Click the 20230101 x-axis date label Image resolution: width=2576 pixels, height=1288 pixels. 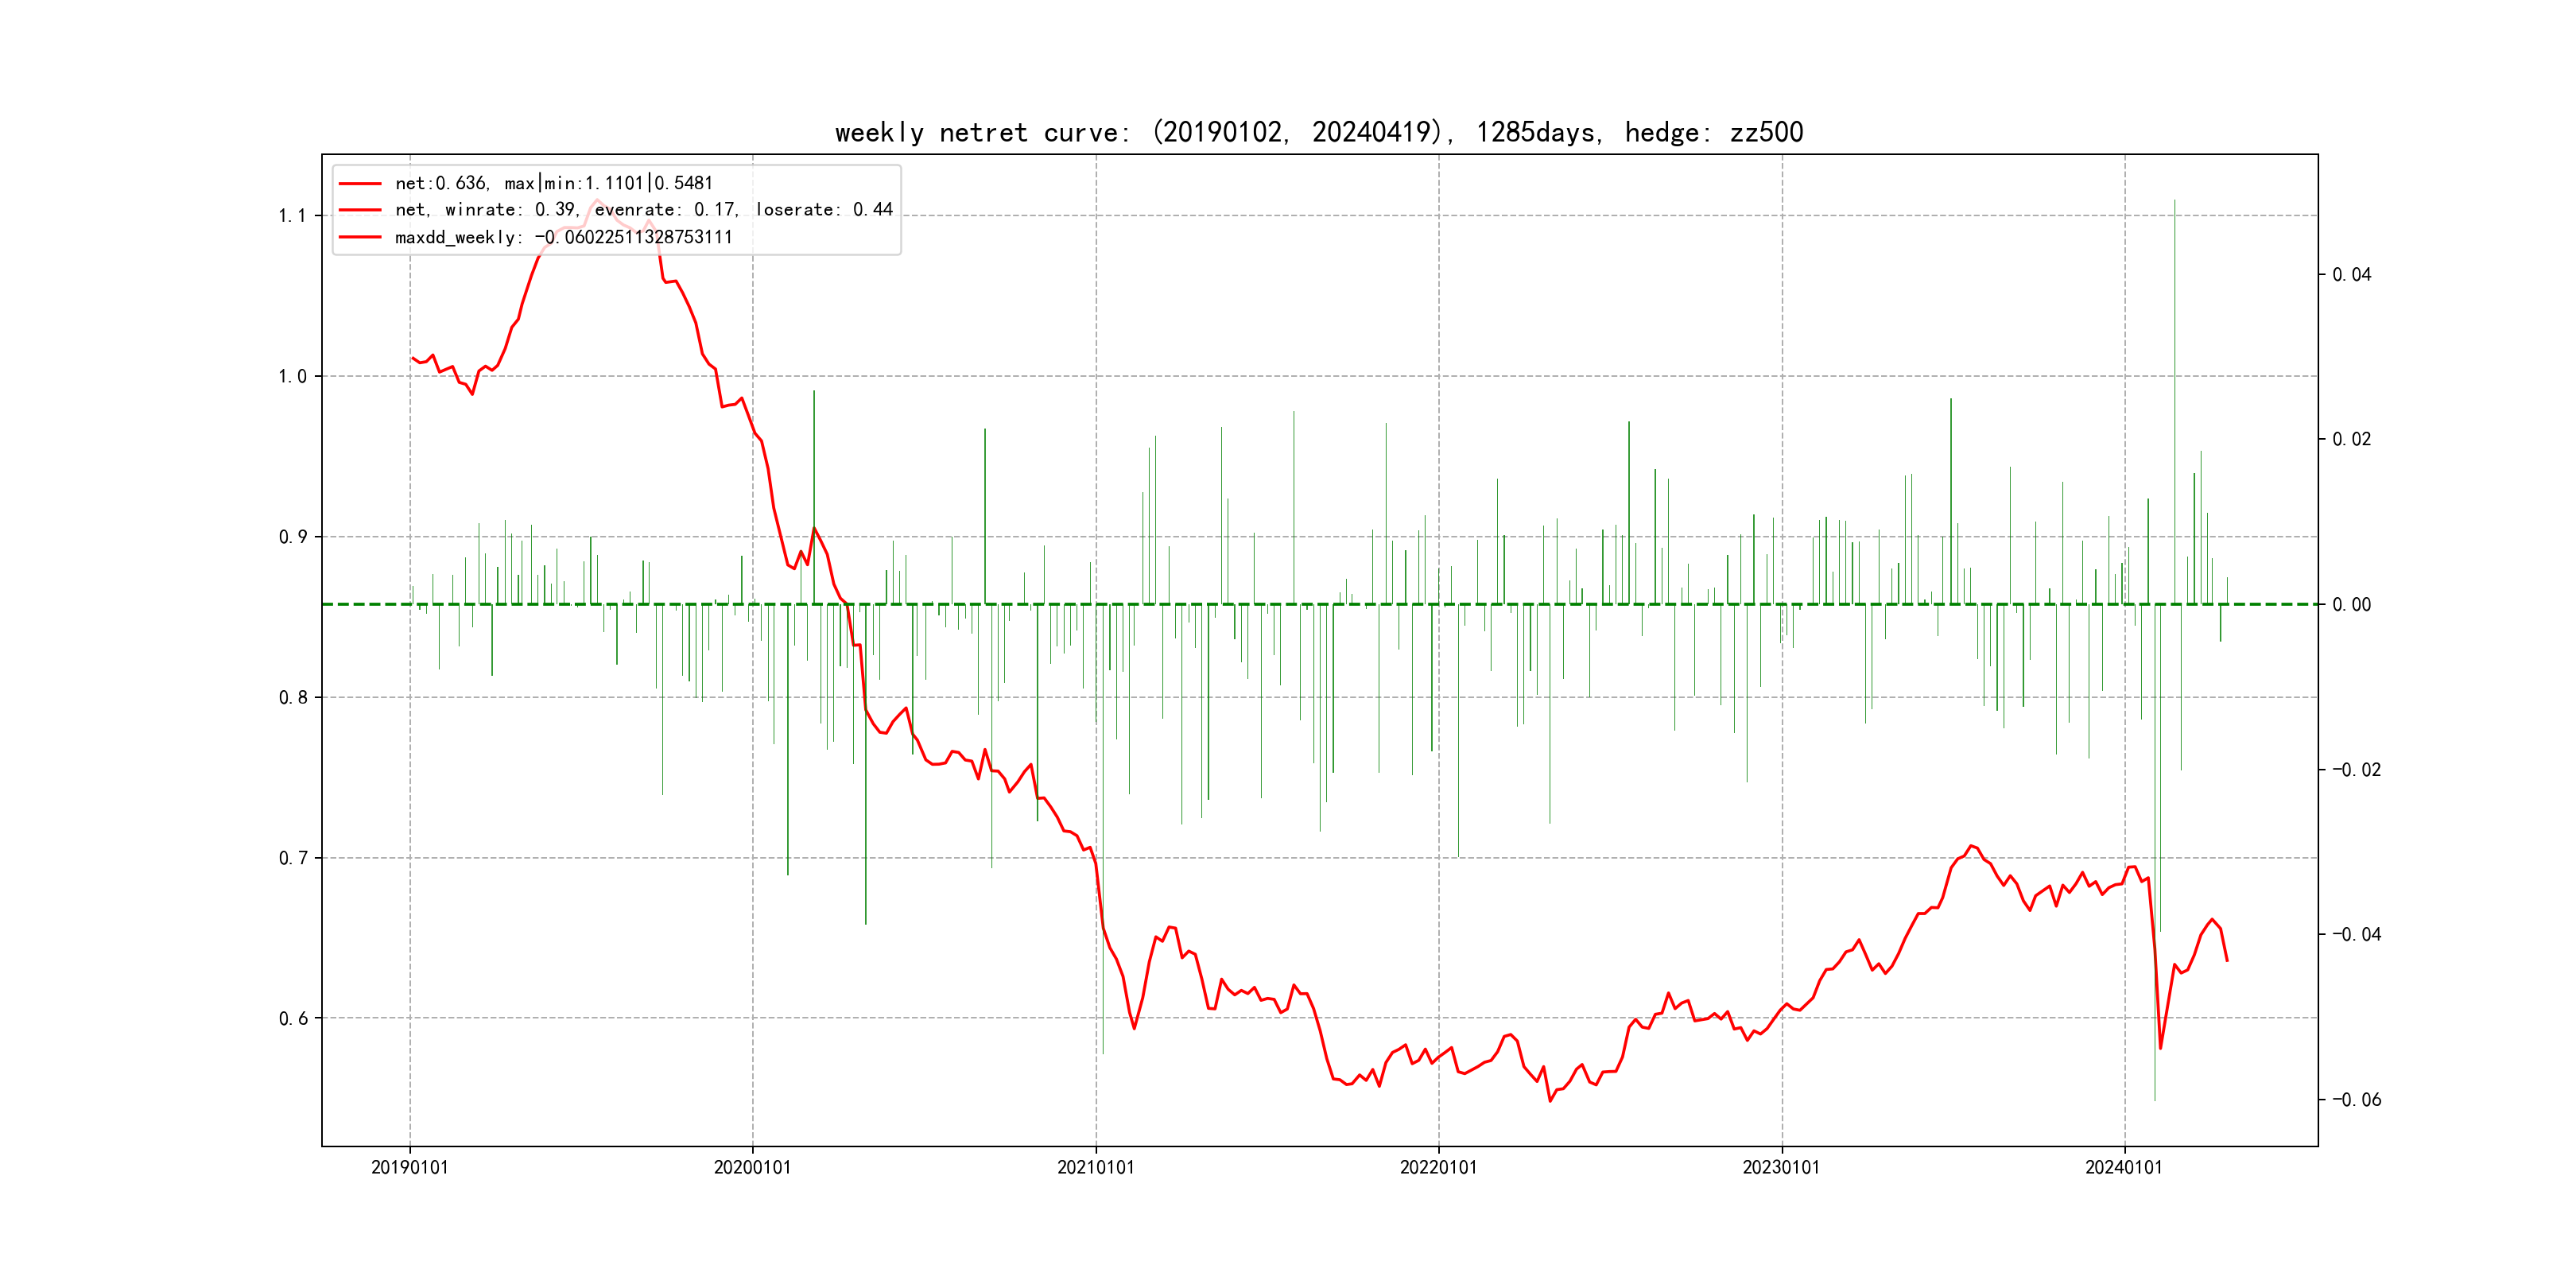tap(1781, 1167)
